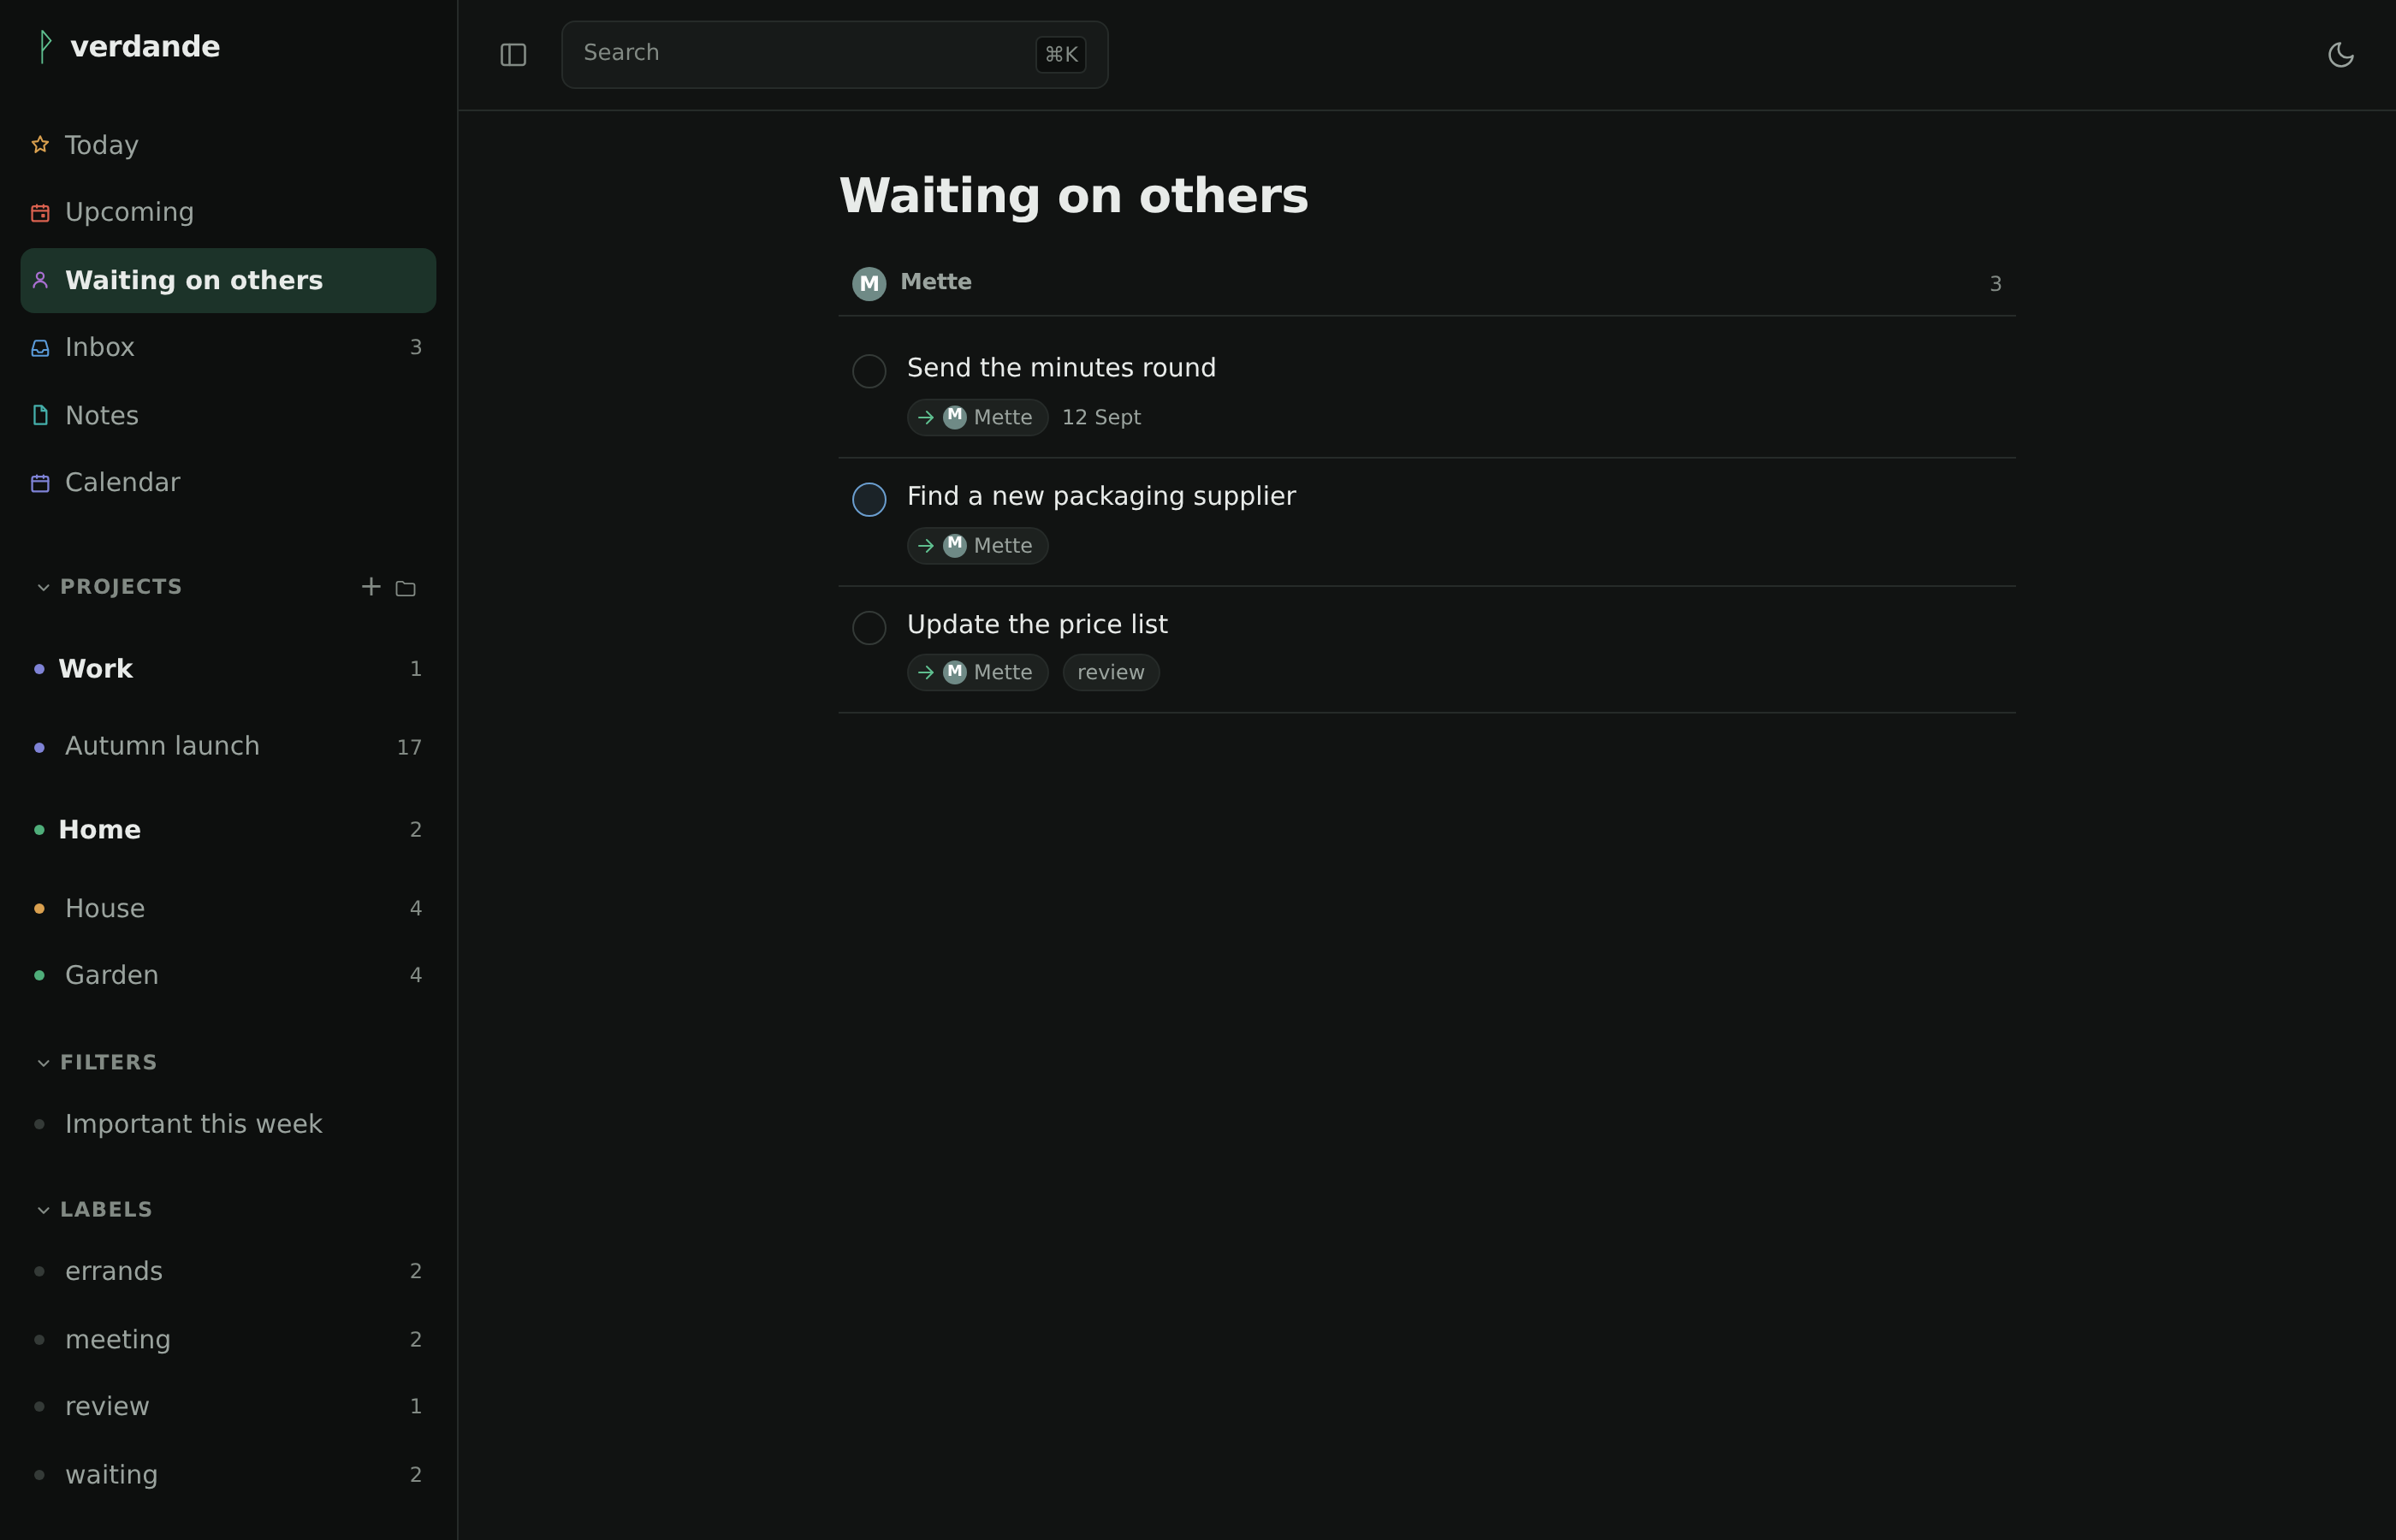Collapse the Projects section chevron
Viewport: 2396px width, 1540px height.
(43, 587)
